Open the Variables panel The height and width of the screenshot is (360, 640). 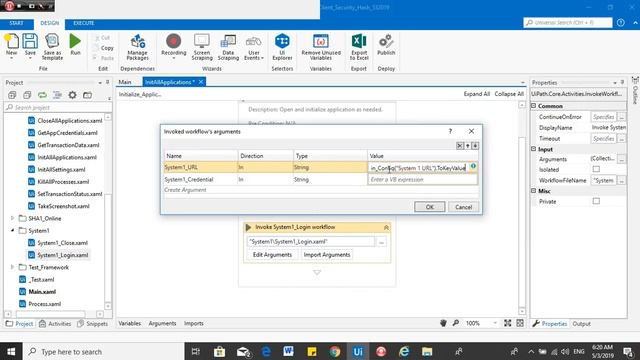coord(130,323)
